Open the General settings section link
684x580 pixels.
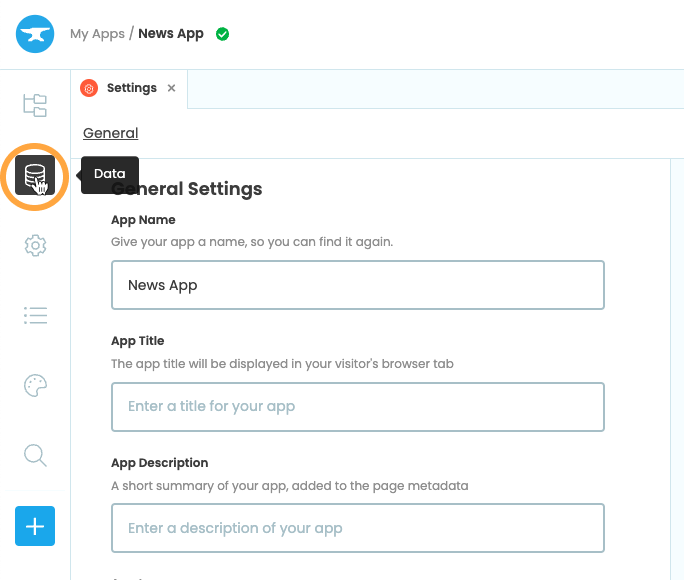[111, 133]
